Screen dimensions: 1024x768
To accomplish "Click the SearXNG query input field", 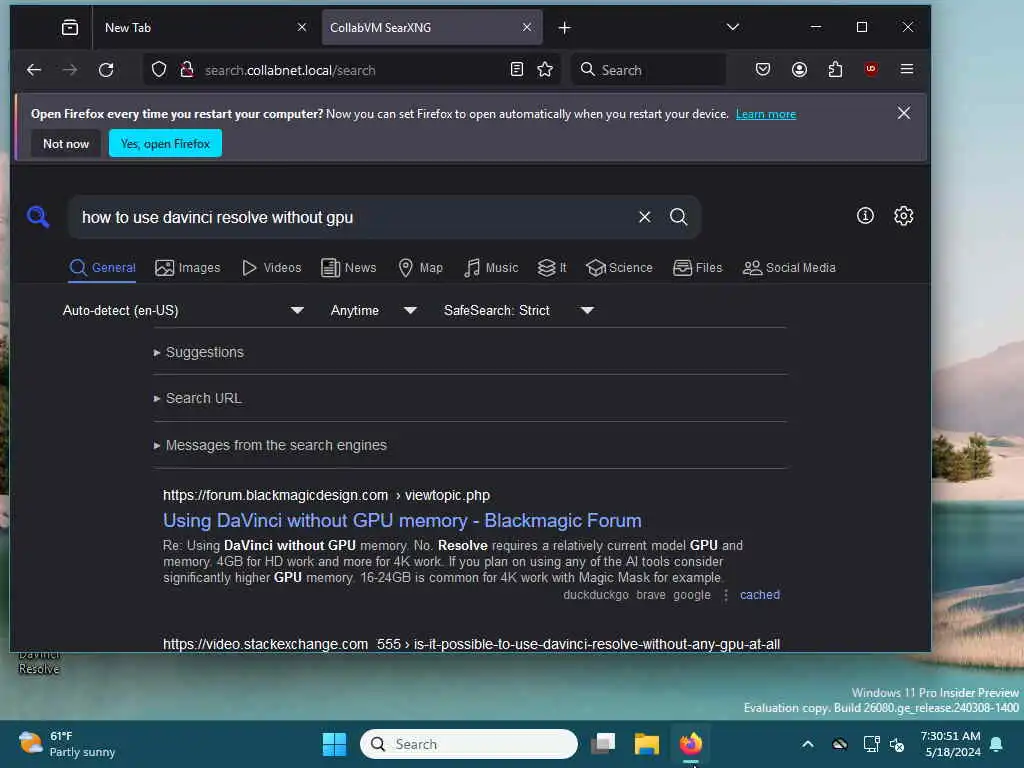I will click(x=353, y=217).
